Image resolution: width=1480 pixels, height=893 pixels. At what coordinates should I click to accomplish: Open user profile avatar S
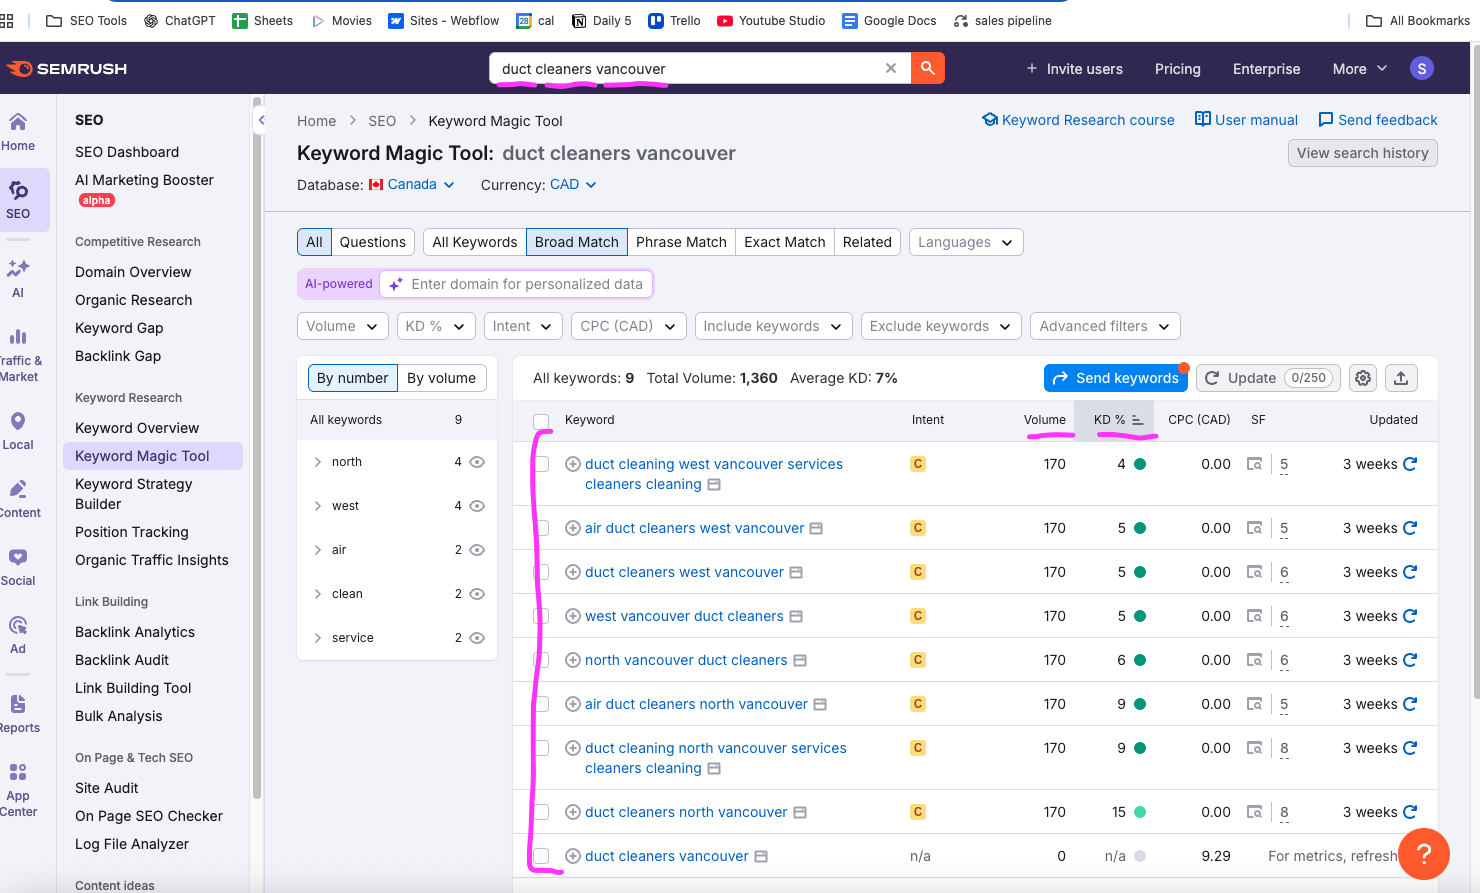[x=1421, y=68]
